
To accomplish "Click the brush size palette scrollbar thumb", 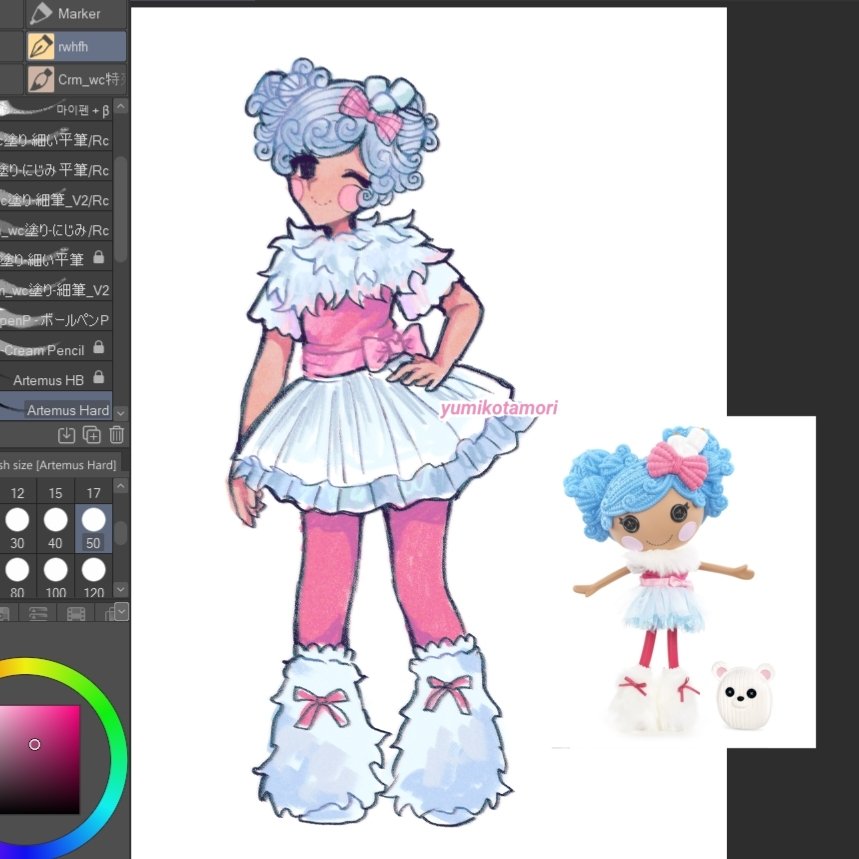I will 121,532.
